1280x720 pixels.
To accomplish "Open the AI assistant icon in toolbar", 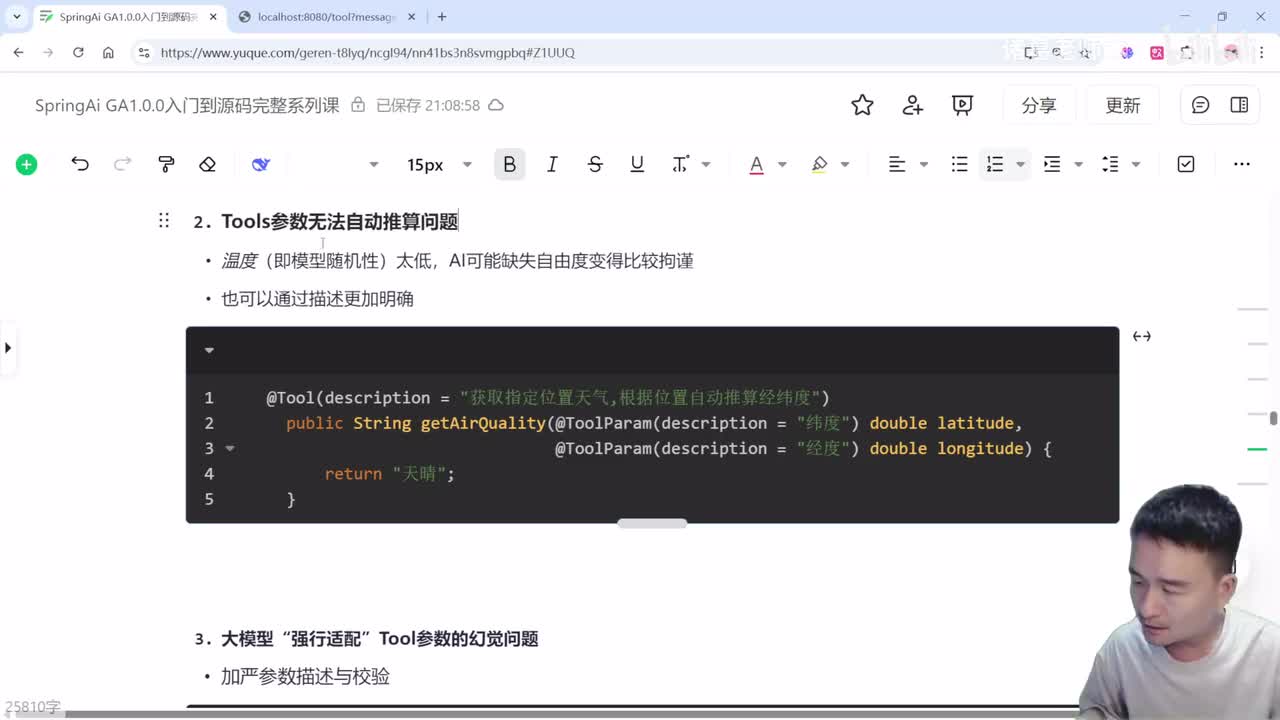I will tap(261, 164).
